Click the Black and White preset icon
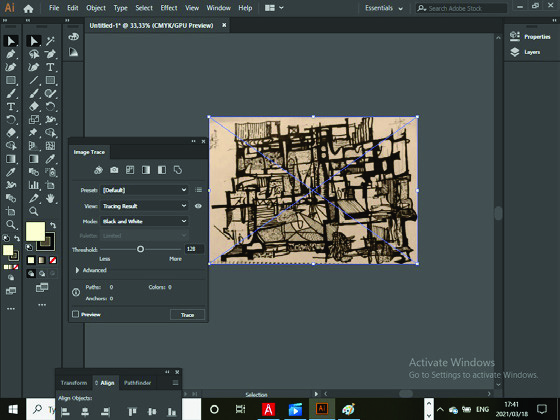 coord(162,170)
